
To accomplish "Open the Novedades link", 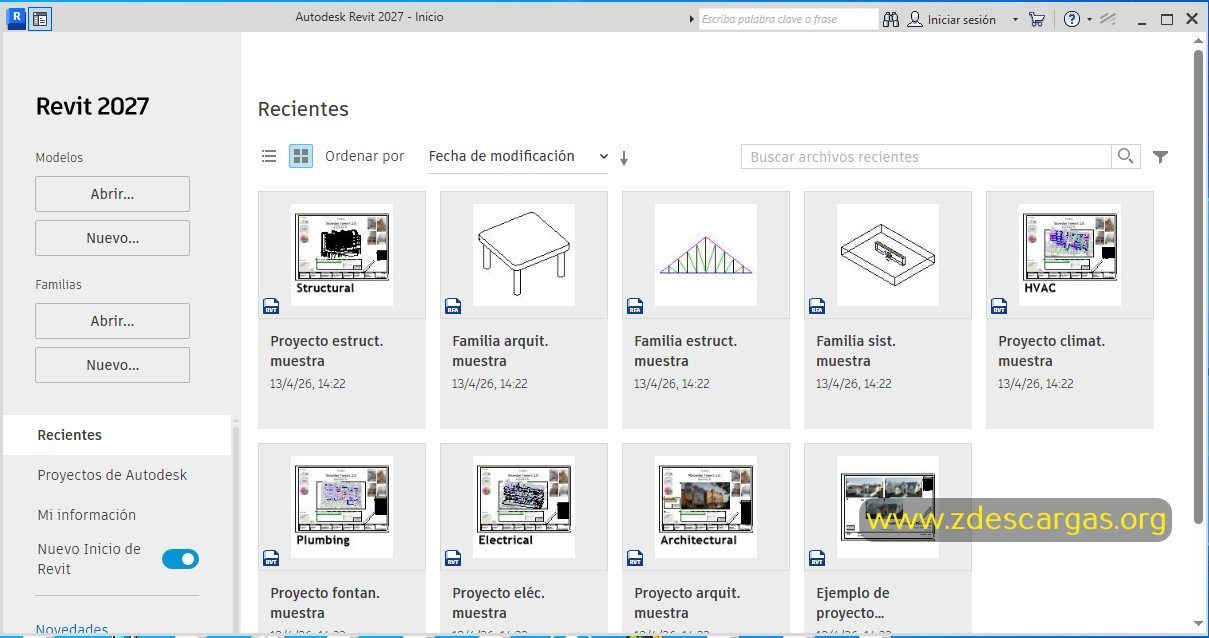I will [72, 629].
